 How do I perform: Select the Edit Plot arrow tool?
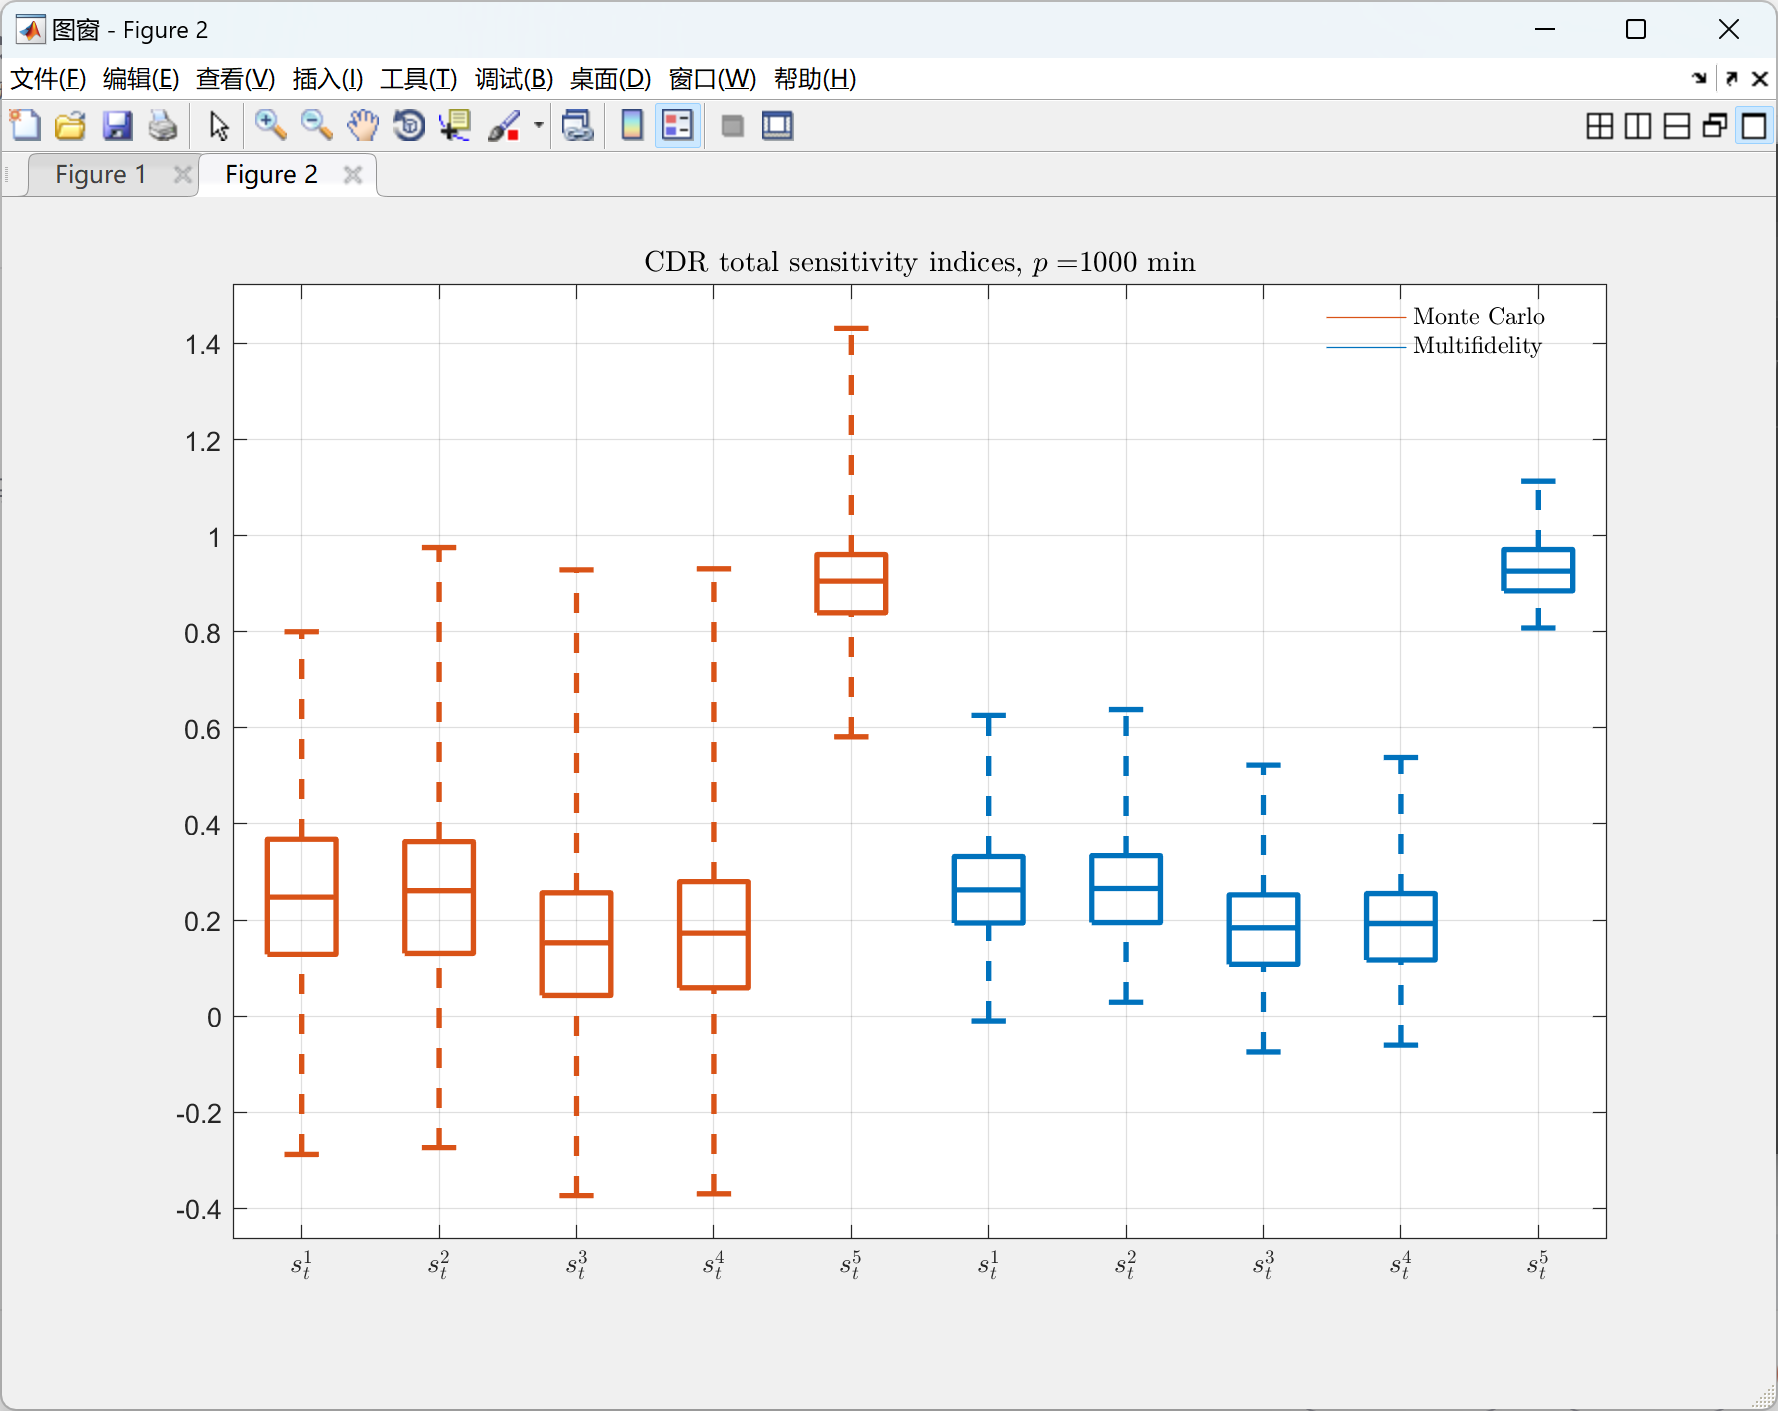[219, 126]
